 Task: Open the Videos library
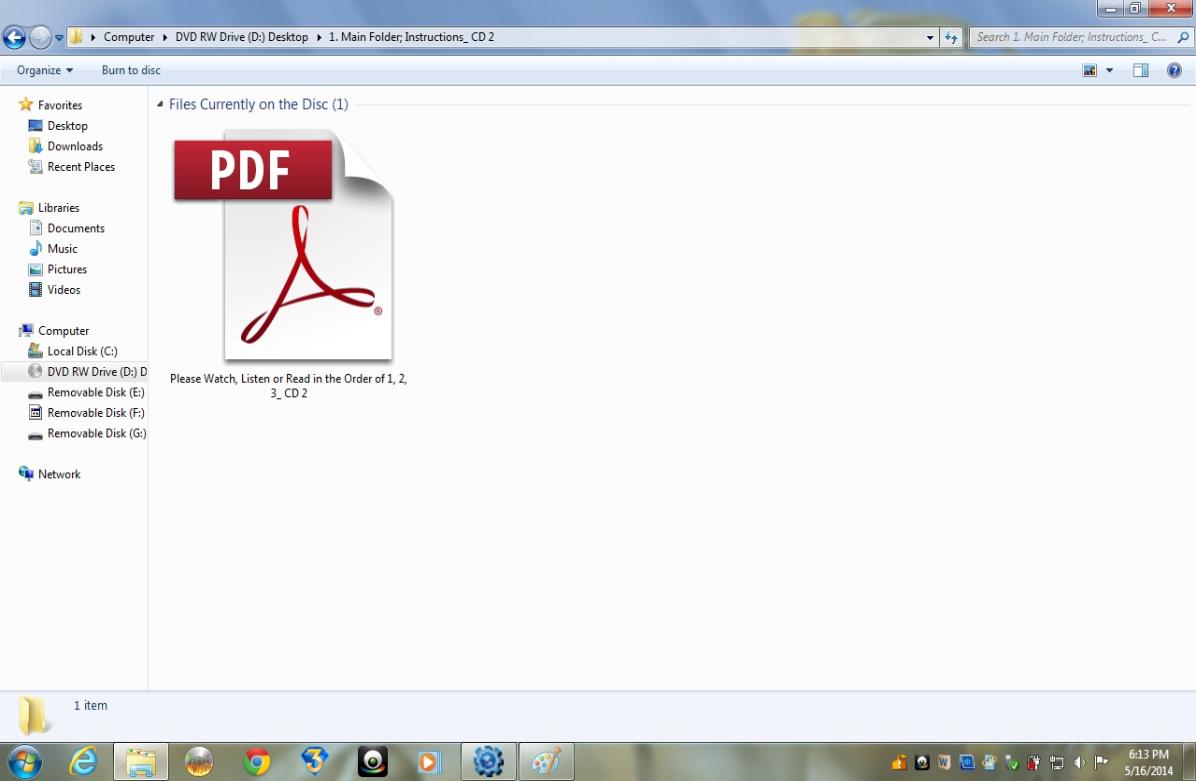point(63,290)
